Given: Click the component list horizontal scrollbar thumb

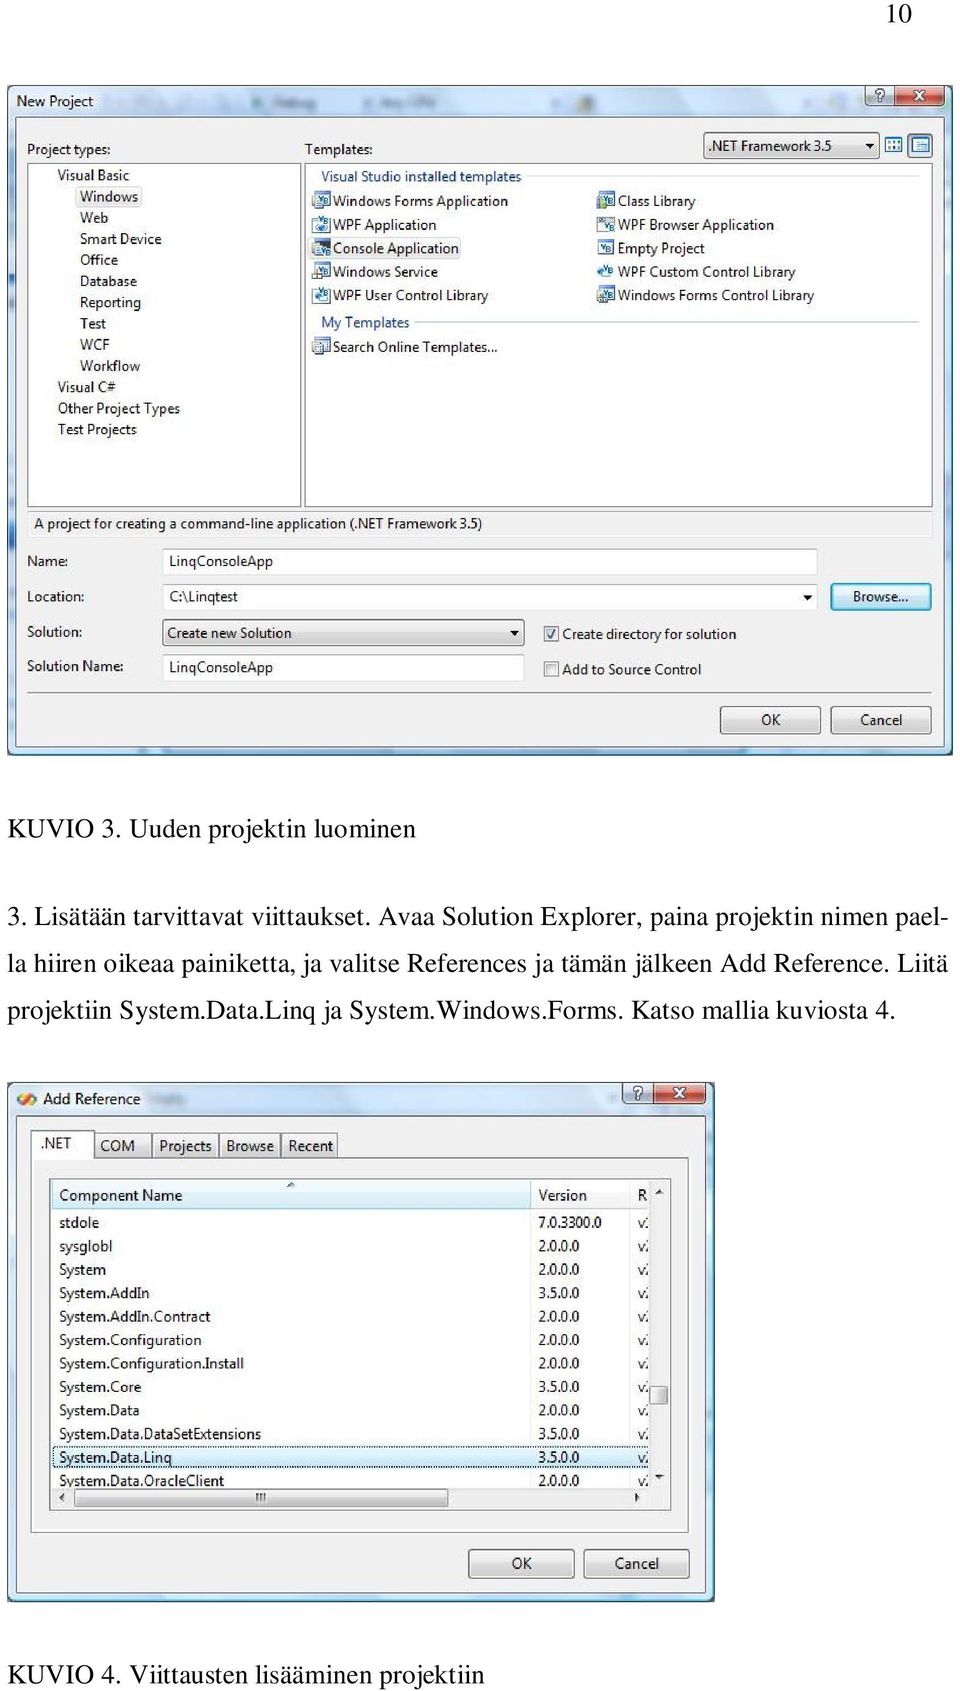Looking at the screenshot, I should point(261,1498).
